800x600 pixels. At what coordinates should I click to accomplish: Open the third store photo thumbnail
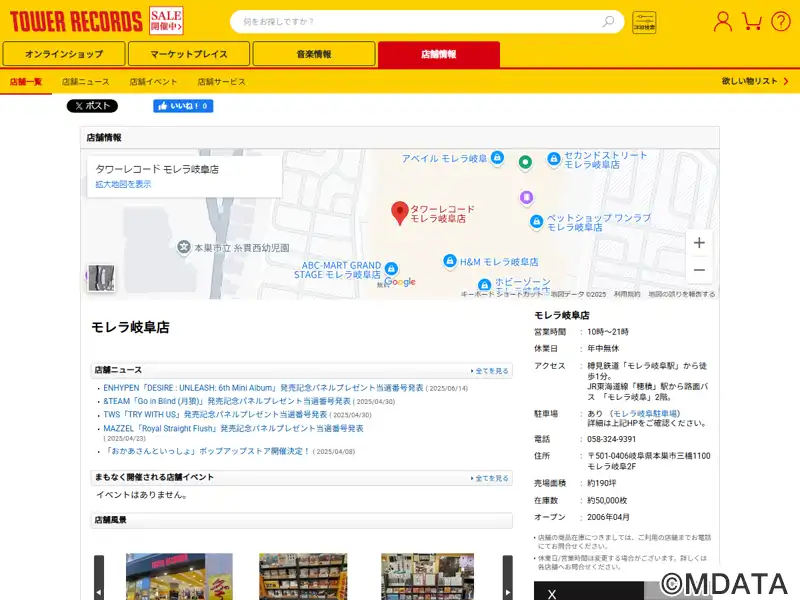(427, 577)
